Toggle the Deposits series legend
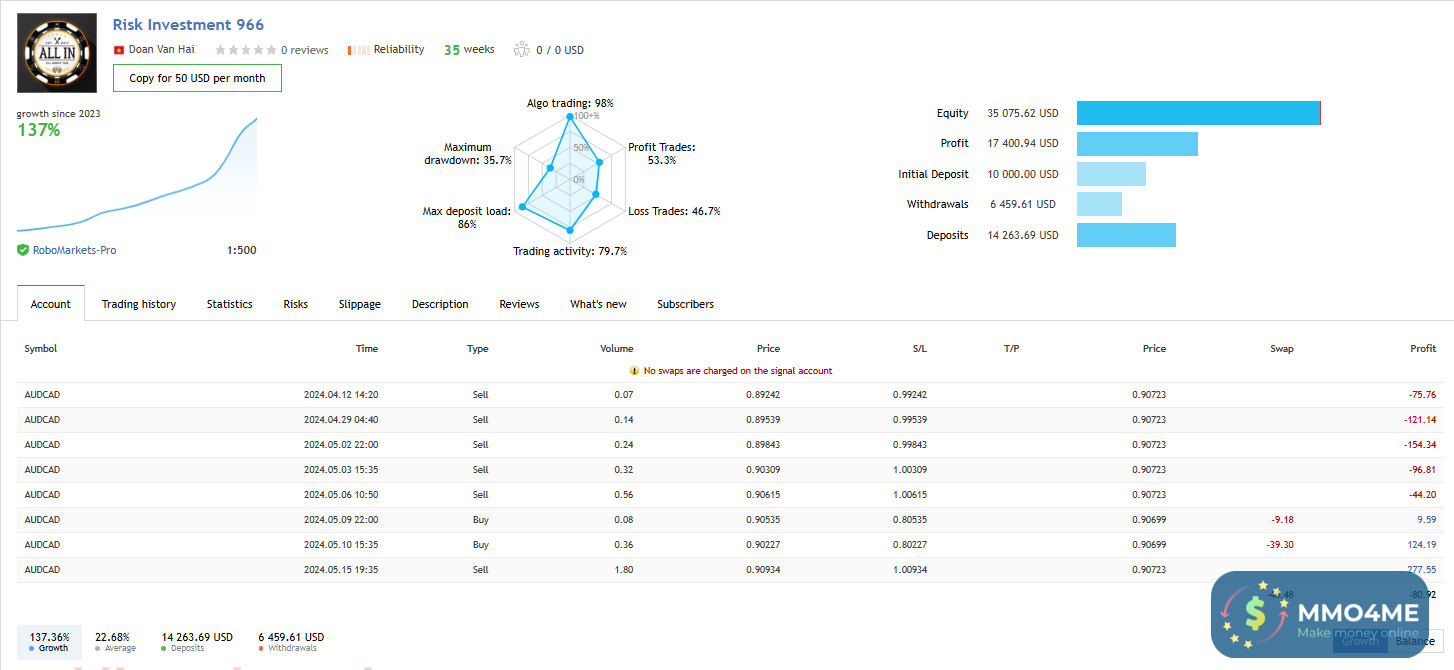1454x670 pixels. (197, 641)
